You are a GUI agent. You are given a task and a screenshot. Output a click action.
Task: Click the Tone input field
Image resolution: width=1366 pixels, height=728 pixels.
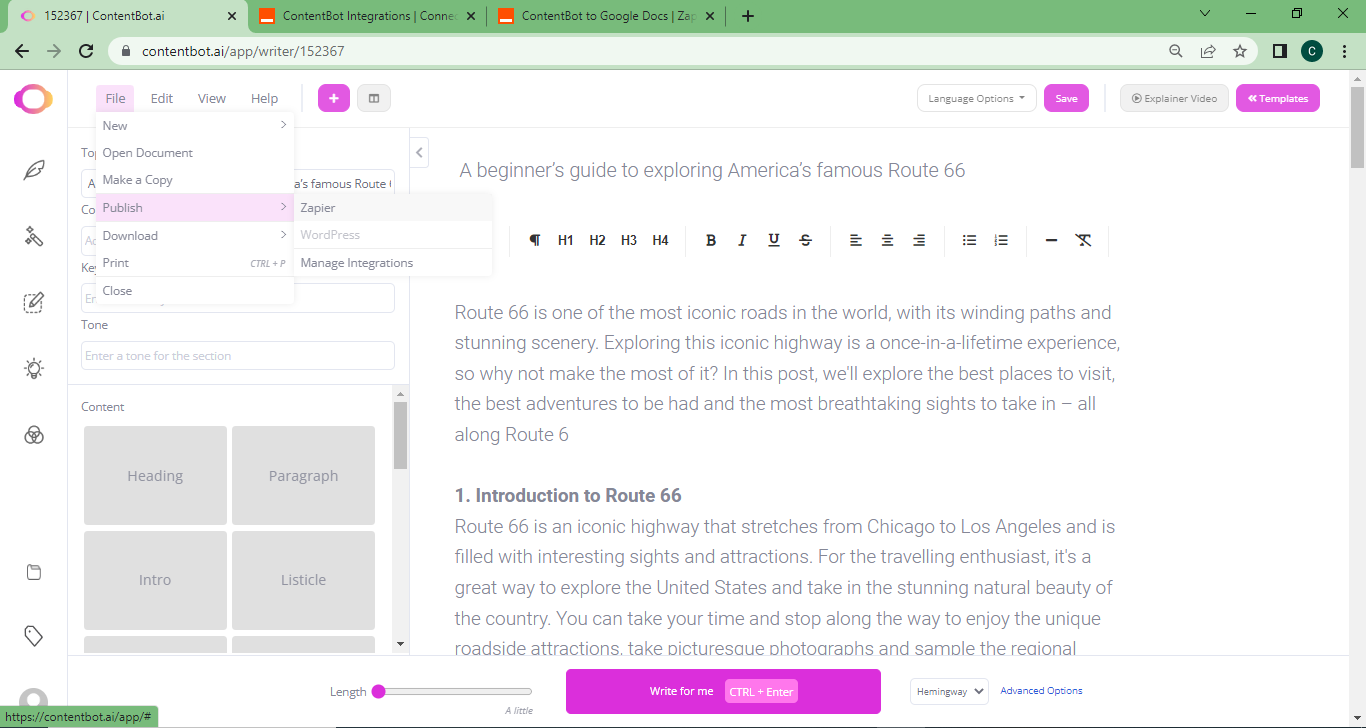237,355
